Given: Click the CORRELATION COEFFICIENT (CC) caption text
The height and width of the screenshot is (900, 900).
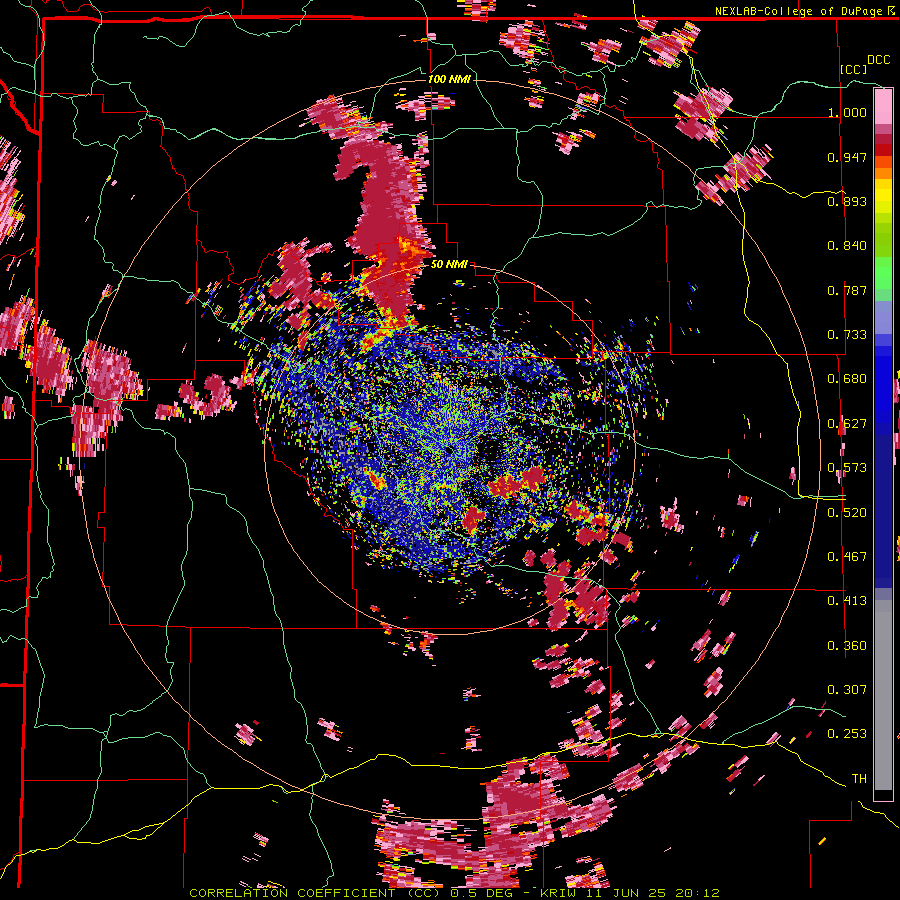Looking at the screenshot, I should 315,893.
